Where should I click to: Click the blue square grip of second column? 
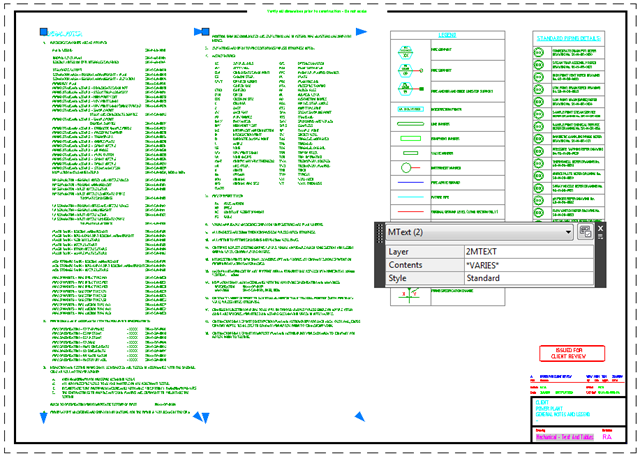coord(204,32)
